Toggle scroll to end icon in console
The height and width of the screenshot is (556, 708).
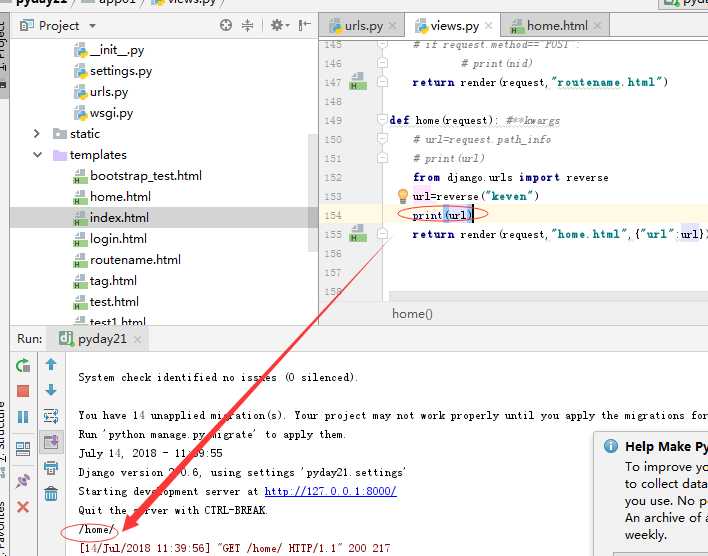click(51, 442)
